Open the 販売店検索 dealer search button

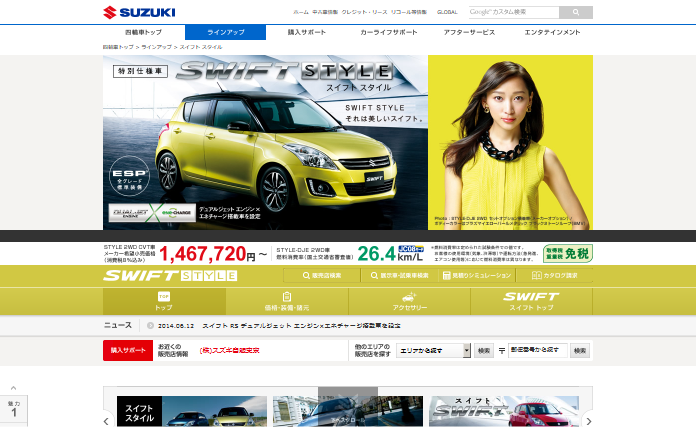coord(322,276)
